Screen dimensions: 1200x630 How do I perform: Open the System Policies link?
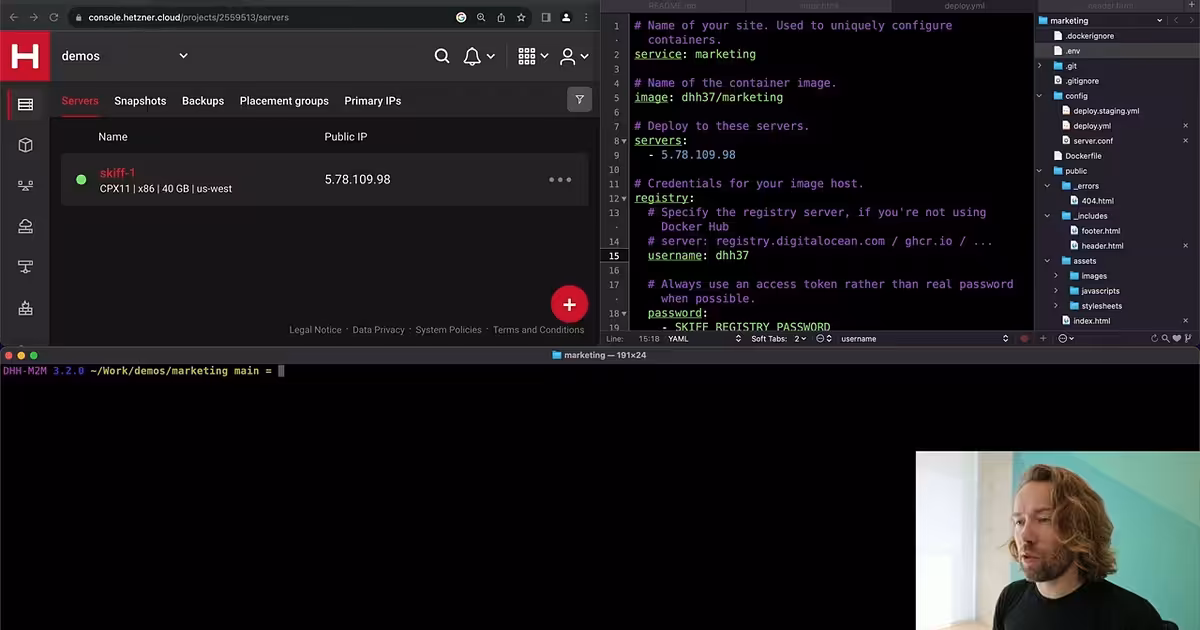coord(448,330)
